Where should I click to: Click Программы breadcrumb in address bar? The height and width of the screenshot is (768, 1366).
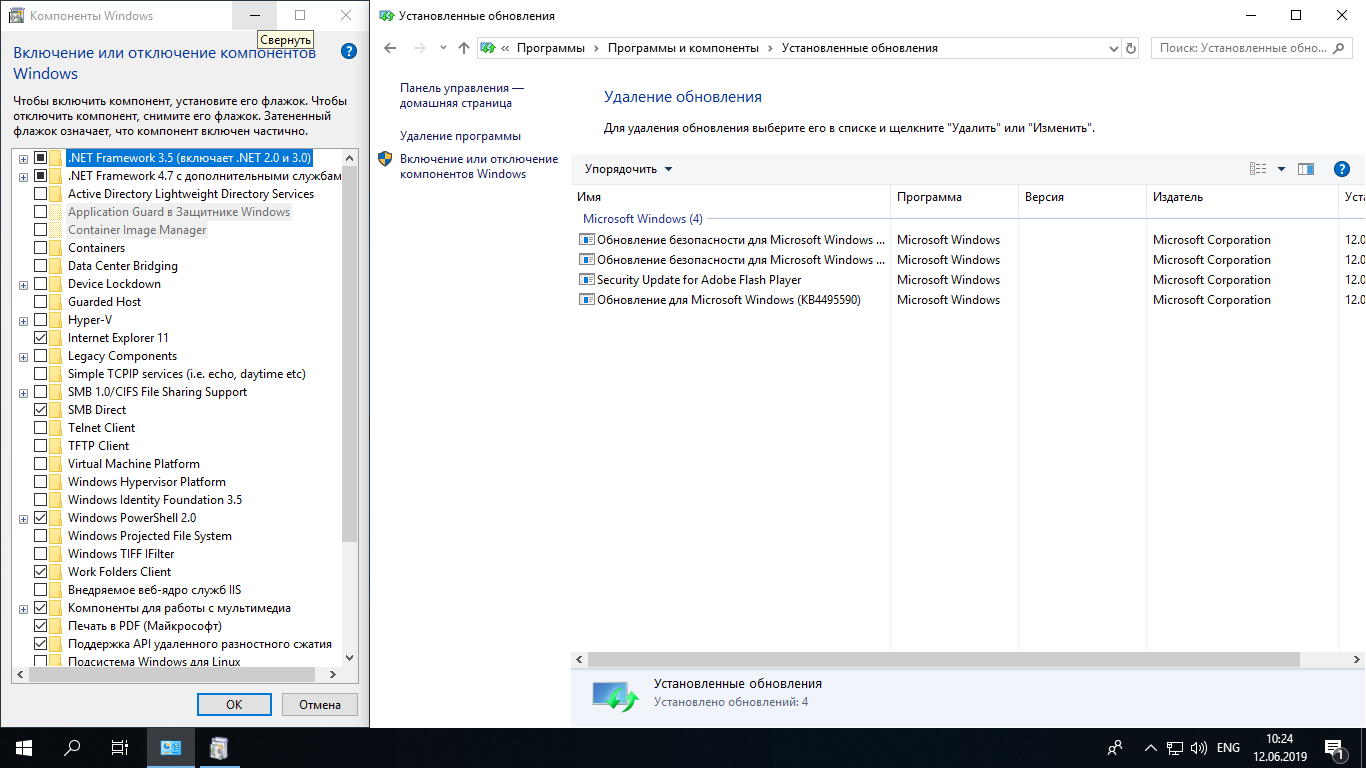550,48
